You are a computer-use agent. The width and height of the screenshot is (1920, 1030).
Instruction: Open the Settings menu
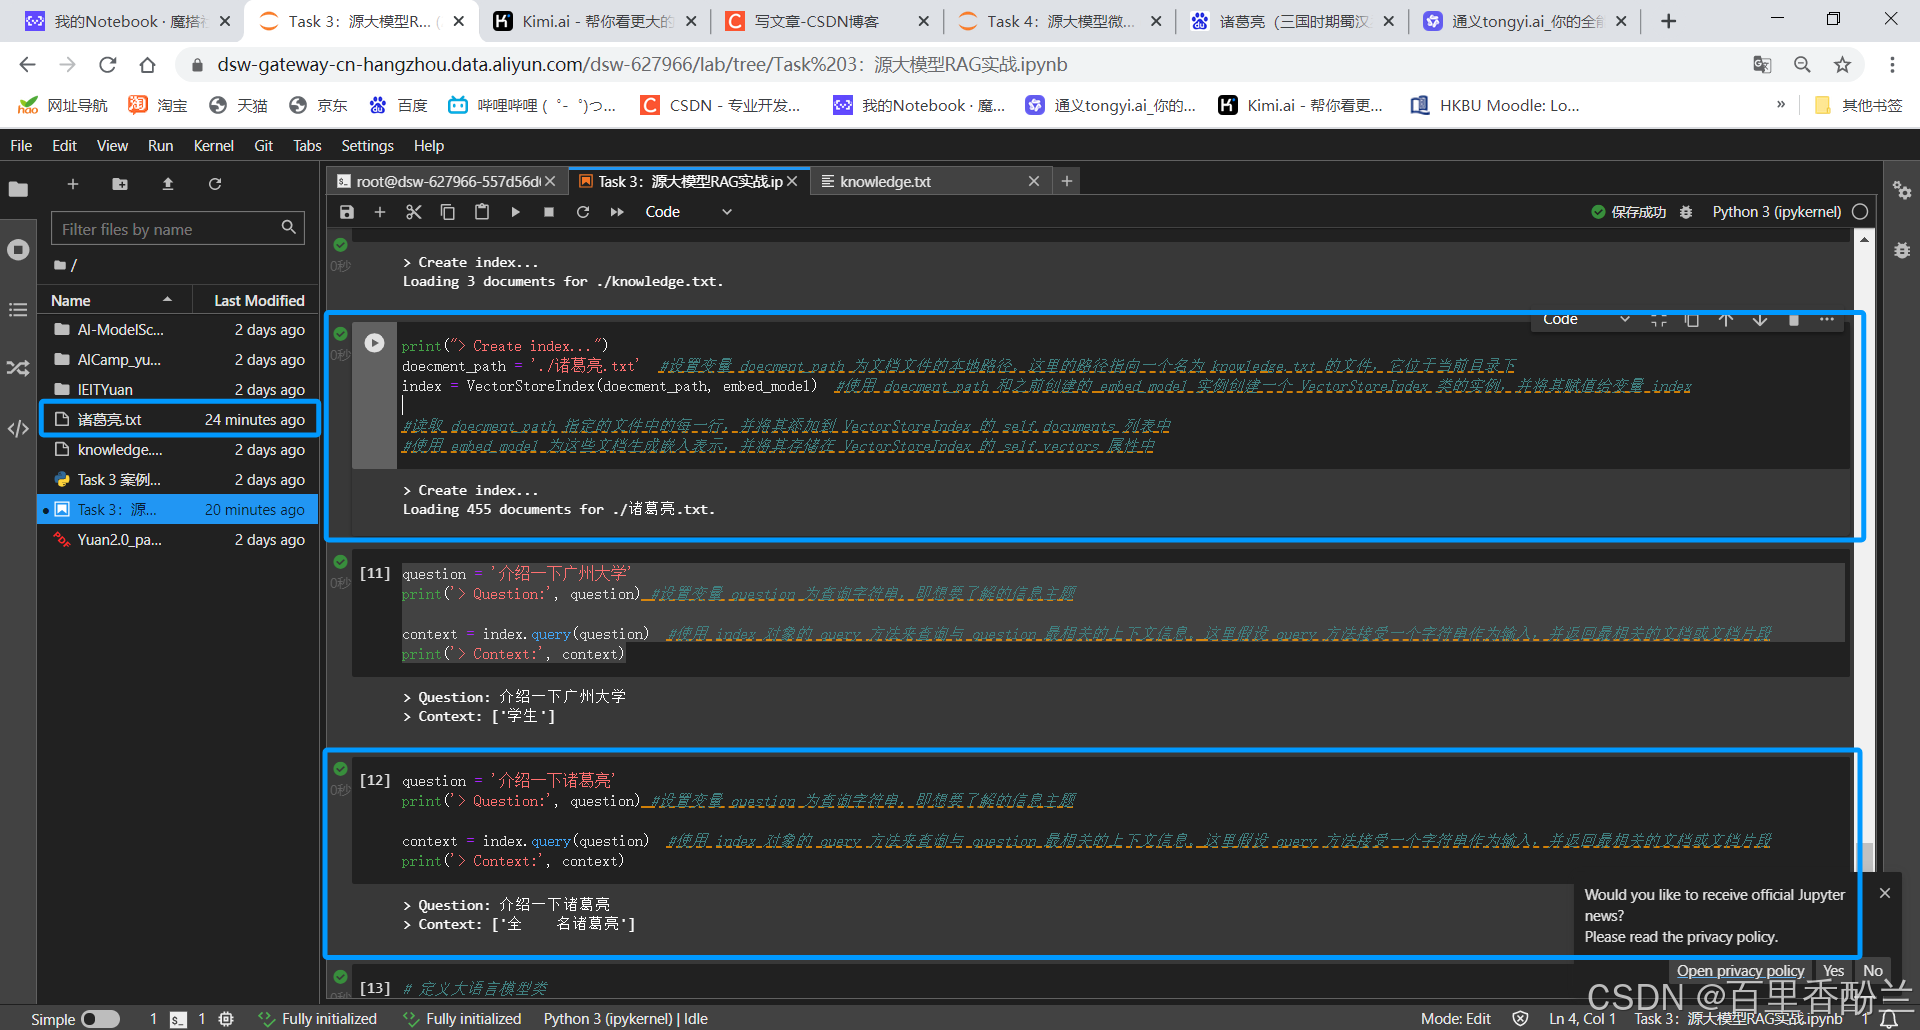[367, 146]
